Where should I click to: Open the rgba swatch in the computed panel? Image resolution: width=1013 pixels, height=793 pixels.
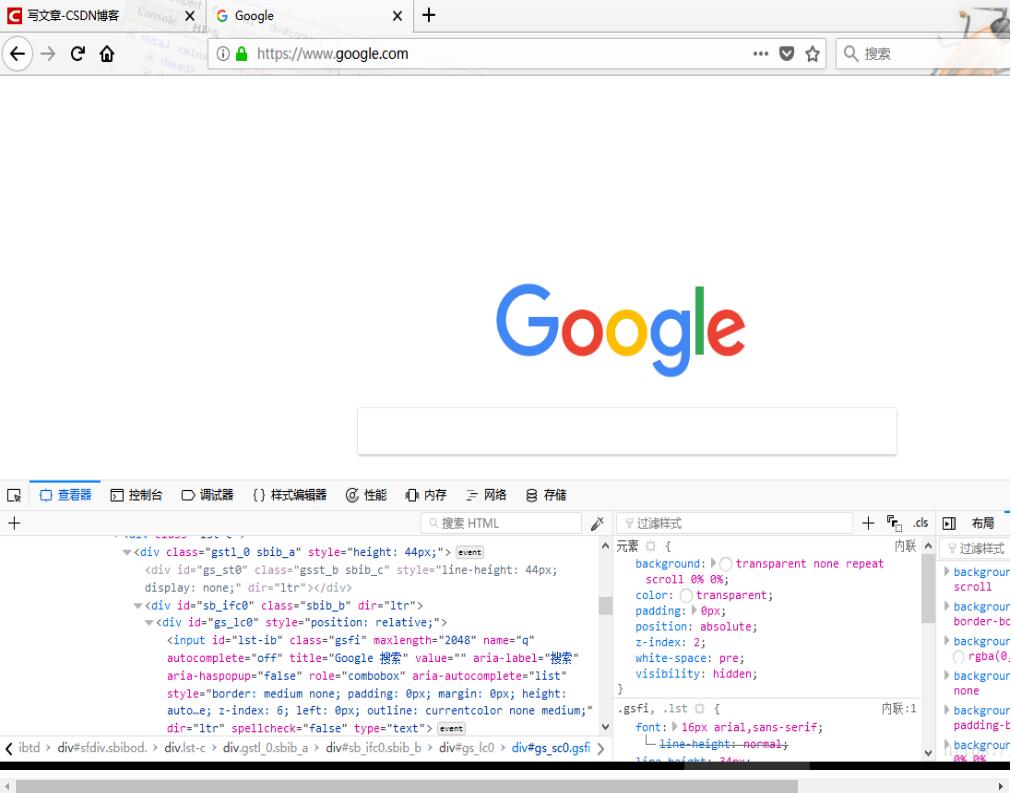(959, 657)
